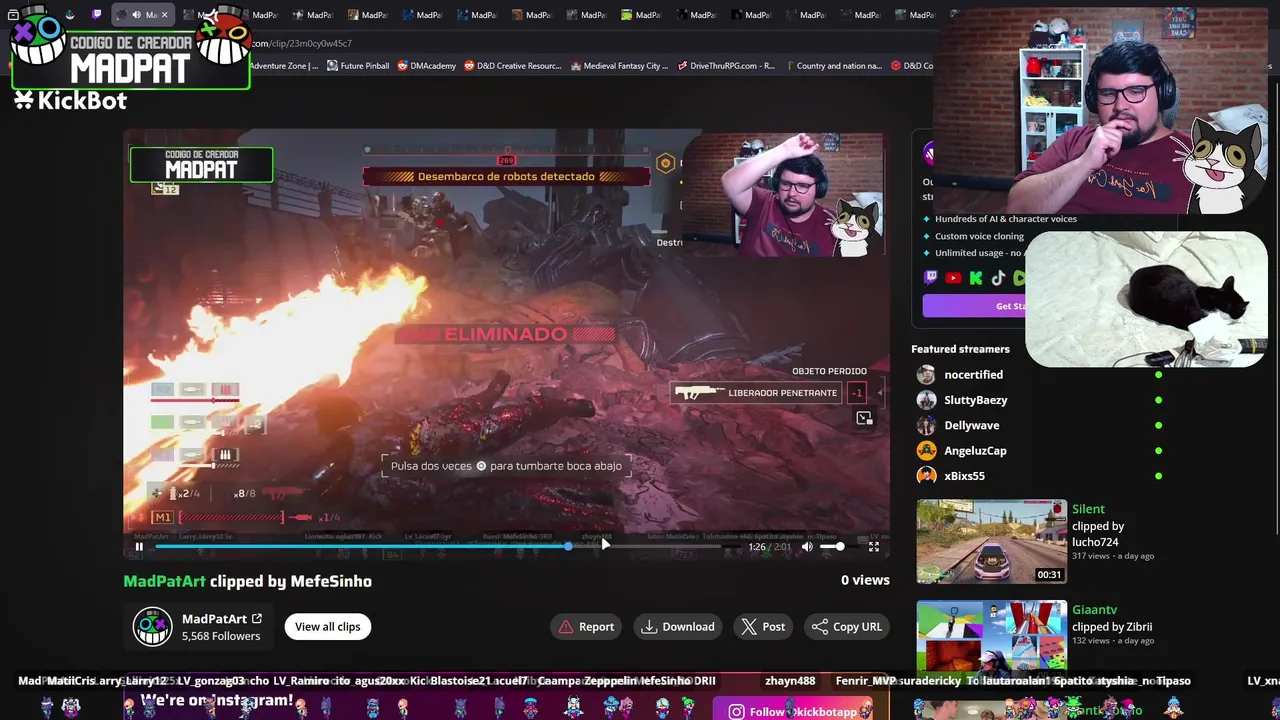
Task: Open the Silent clip title link
Action: 1088,509
